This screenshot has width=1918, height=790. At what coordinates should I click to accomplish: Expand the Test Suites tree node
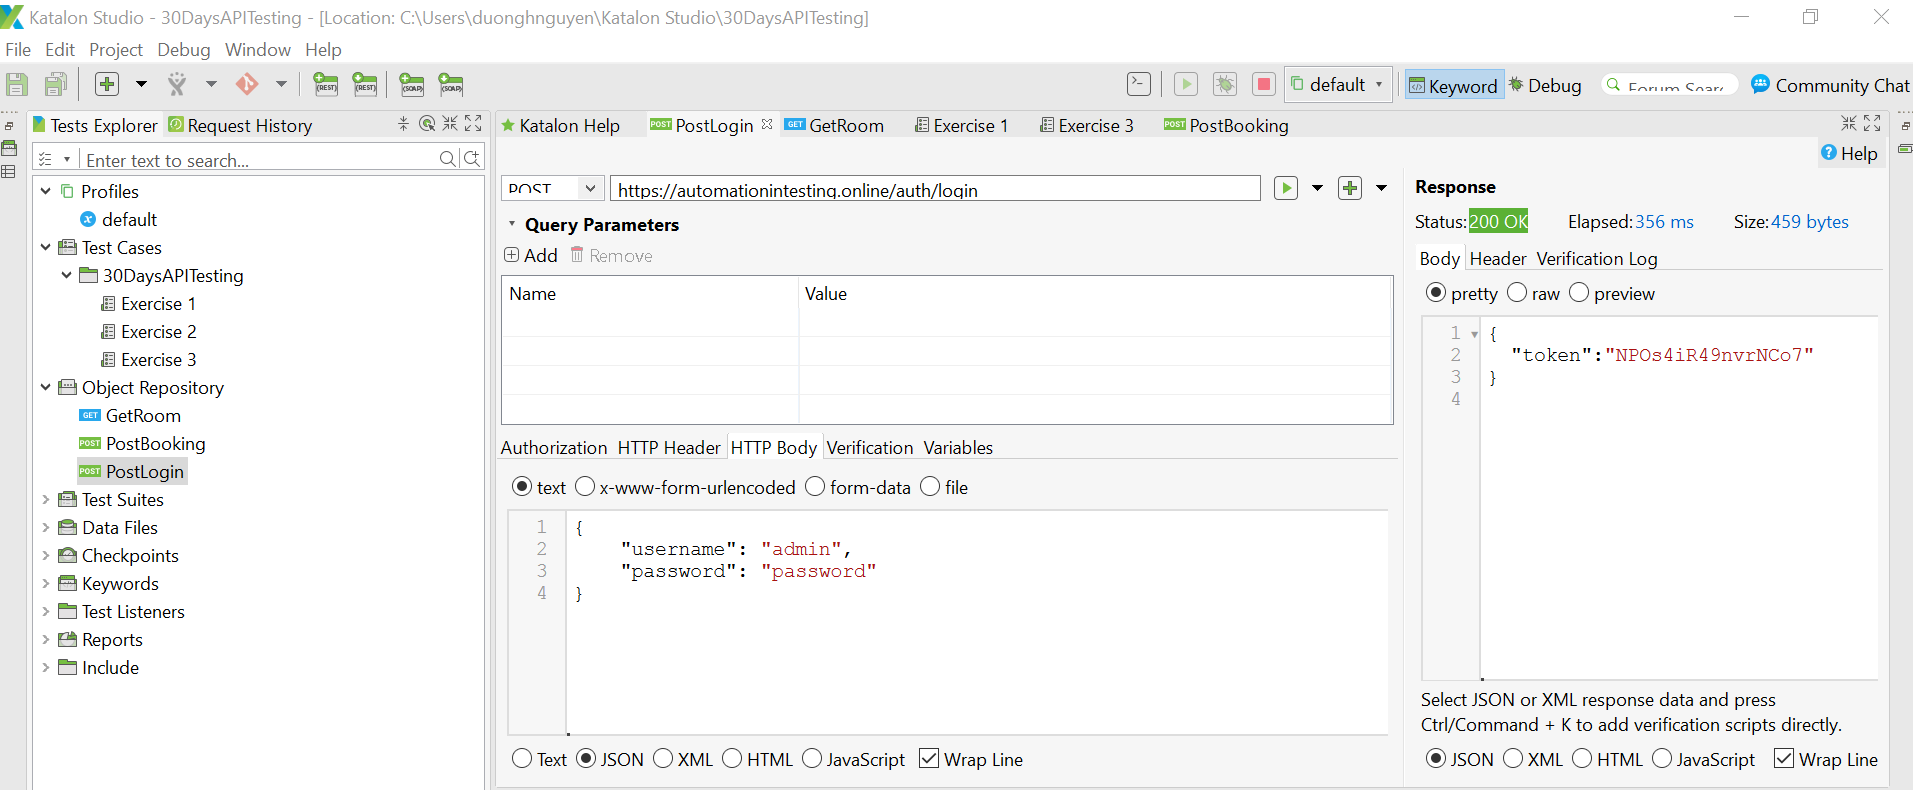(45, 499)
